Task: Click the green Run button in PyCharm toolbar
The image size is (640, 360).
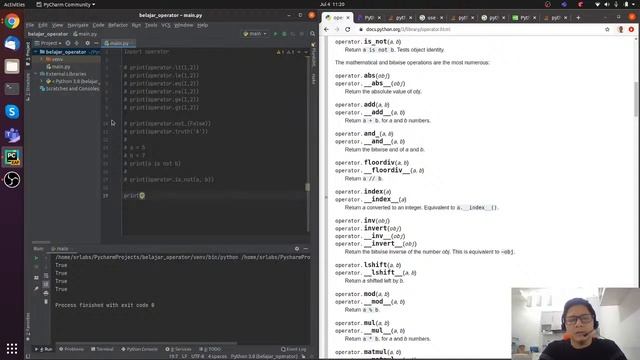Action: pyautogui.click(x=275, y=34)
